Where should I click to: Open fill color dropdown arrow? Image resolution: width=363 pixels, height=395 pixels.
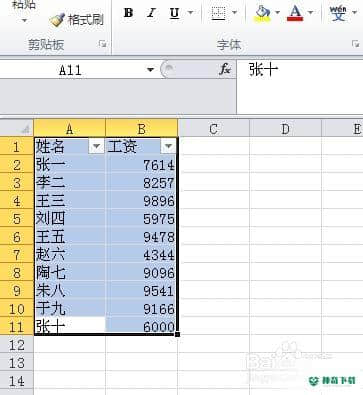278,13
